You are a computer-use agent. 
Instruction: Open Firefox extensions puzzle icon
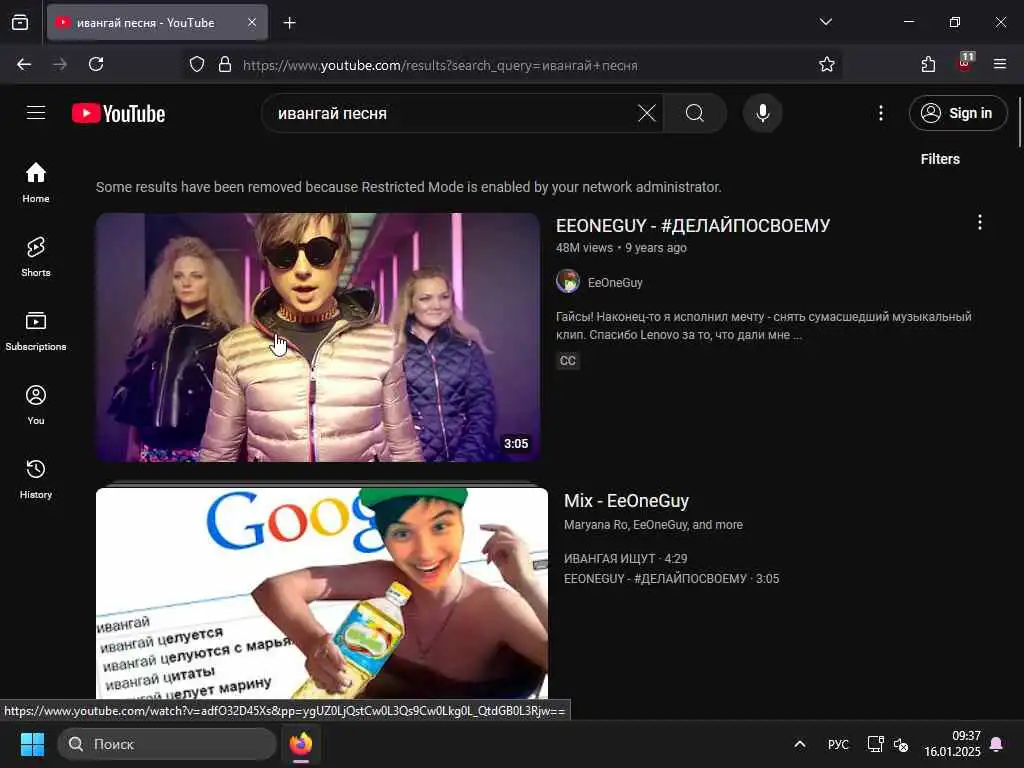click(928, 64)
